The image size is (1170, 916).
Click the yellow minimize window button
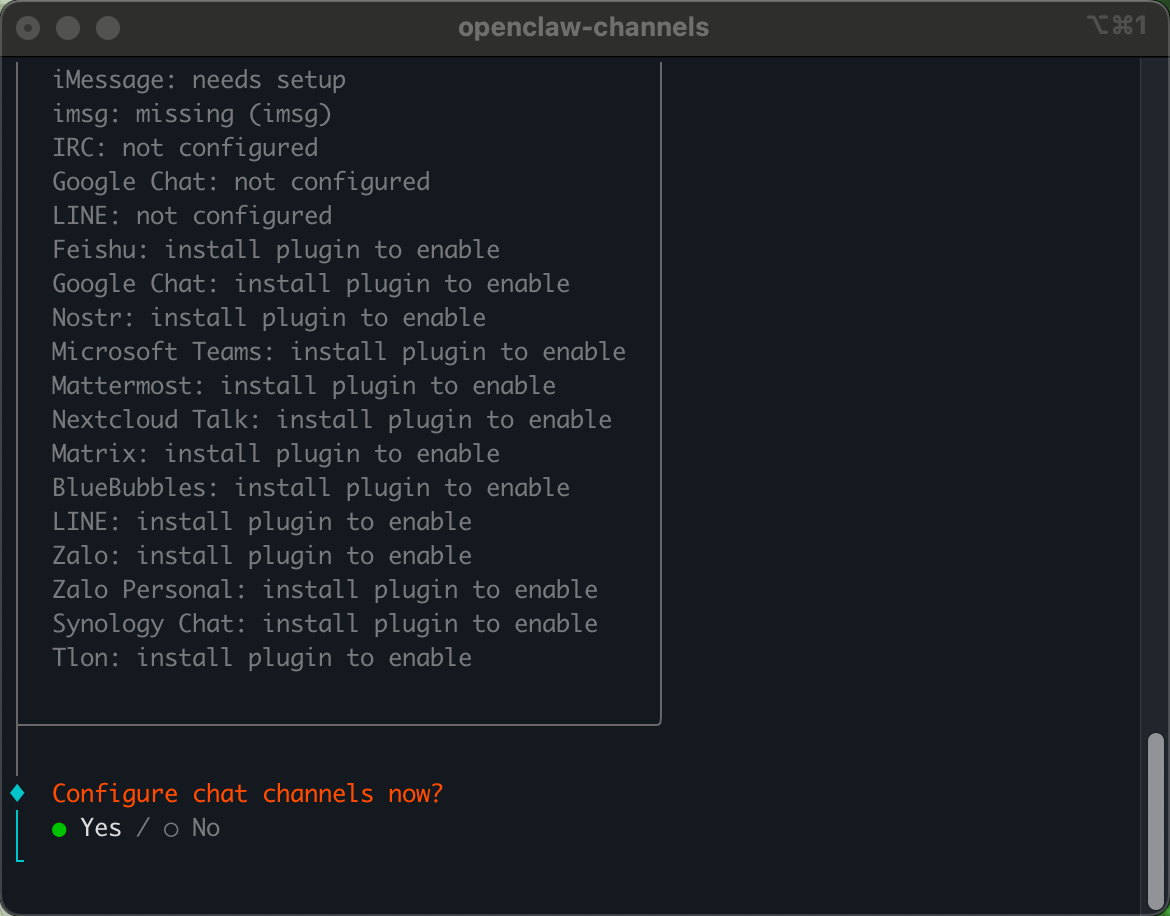point(68,28)
